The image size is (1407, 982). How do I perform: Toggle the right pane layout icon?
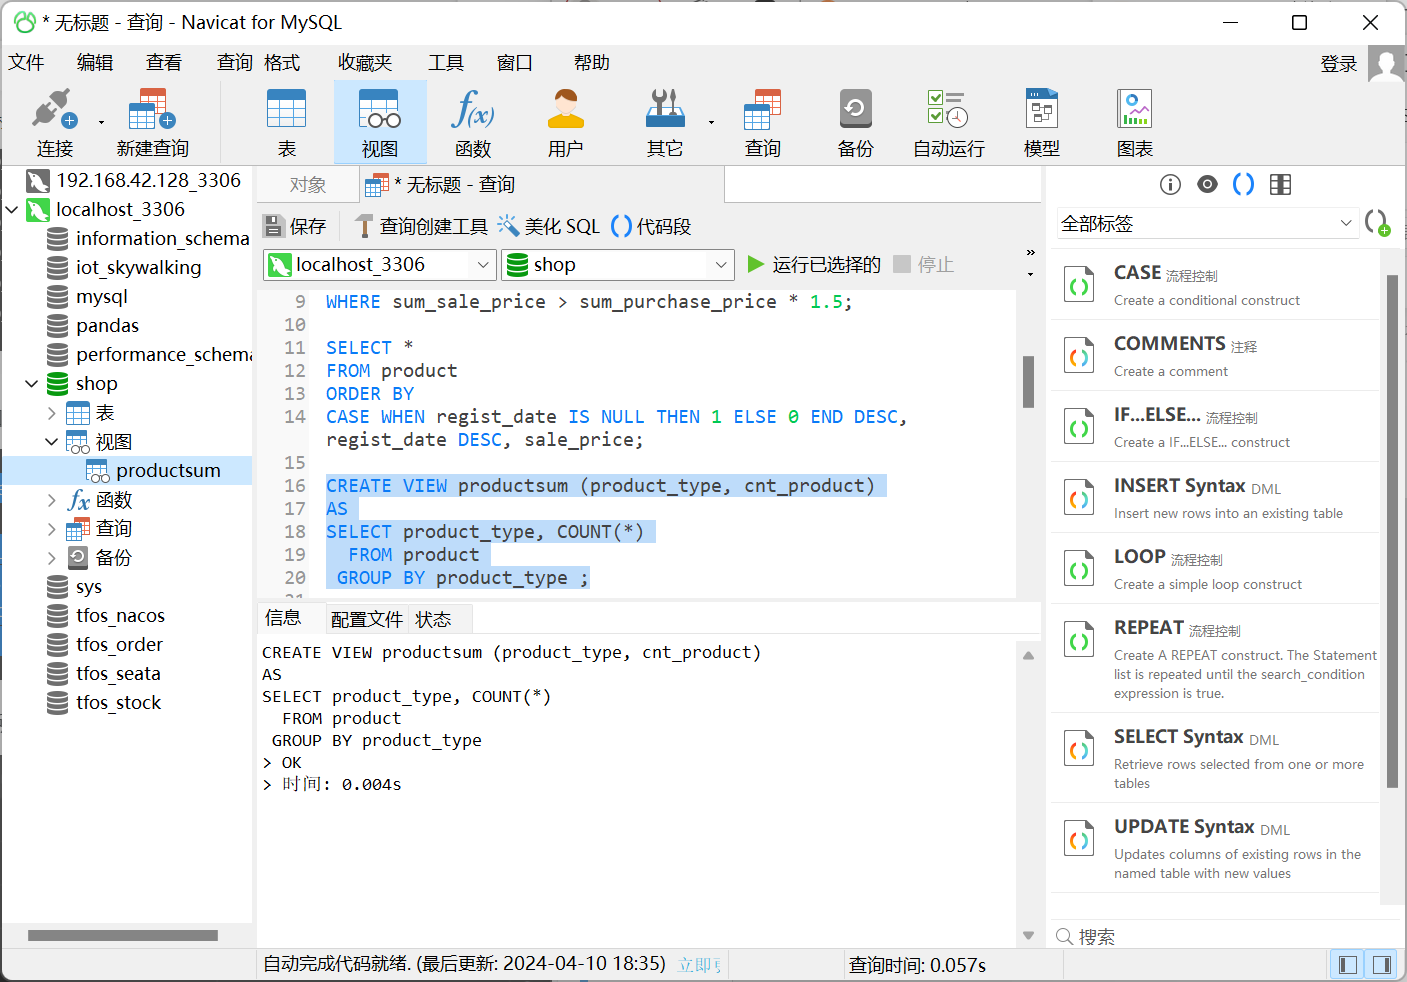click(1382, 965)
